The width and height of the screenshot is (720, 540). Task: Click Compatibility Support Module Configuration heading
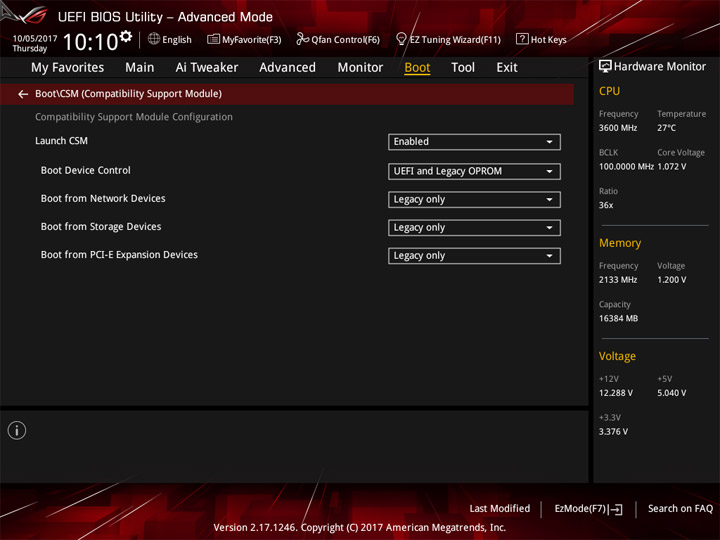[134, 117]
